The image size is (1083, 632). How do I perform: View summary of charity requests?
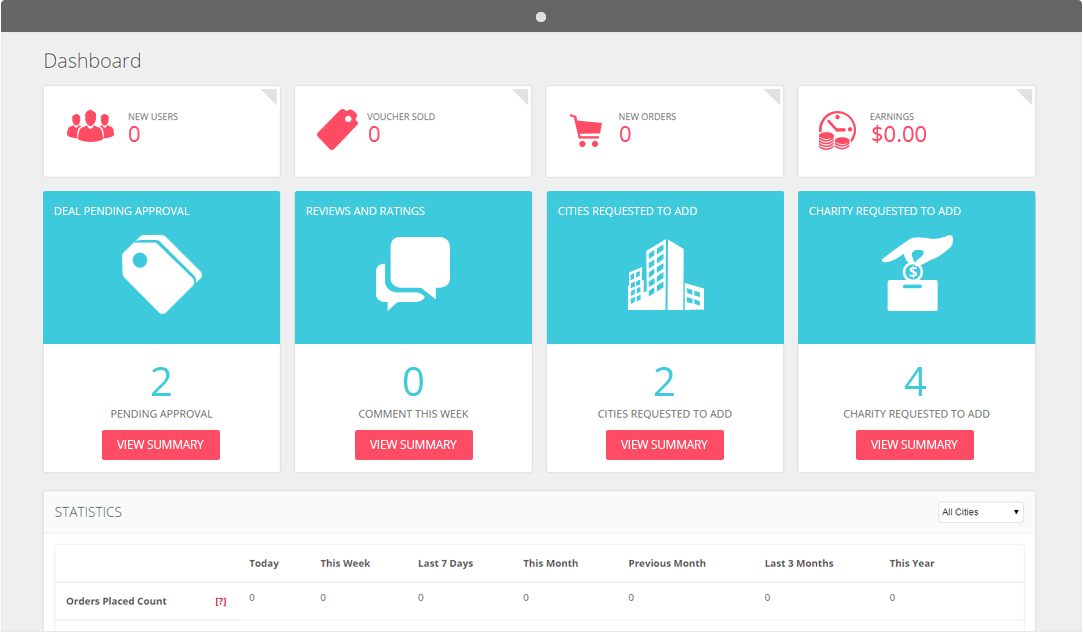tap(914, 445)
